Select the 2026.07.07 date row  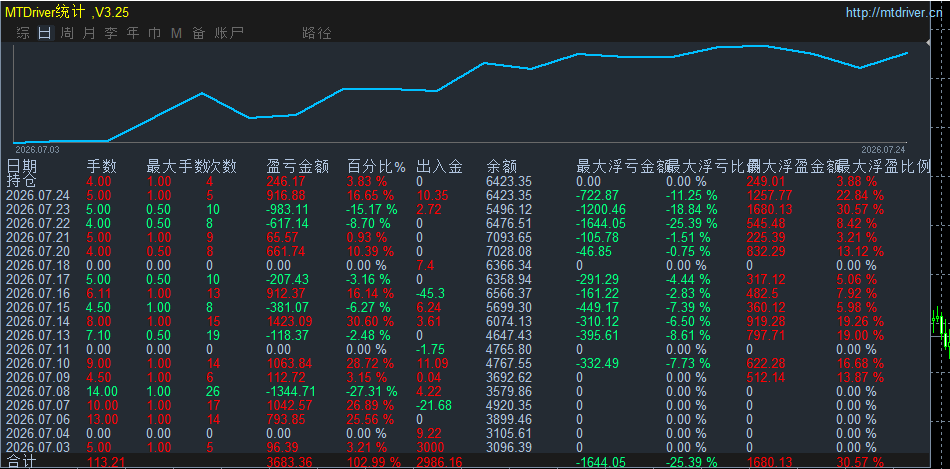coord(38,405)
